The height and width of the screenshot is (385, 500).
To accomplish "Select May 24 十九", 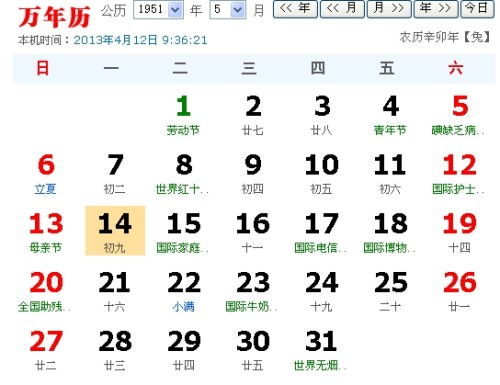I will coord(322,291).
